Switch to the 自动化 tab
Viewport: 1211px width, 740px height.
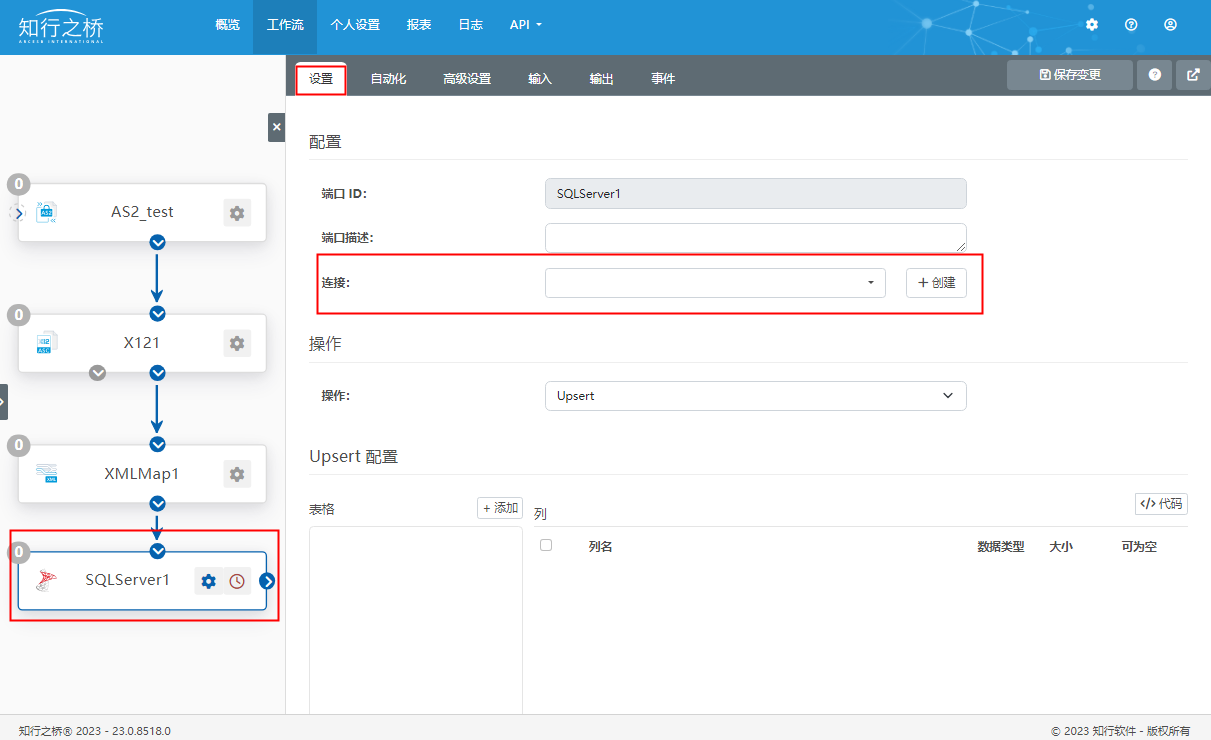point(388,79)
